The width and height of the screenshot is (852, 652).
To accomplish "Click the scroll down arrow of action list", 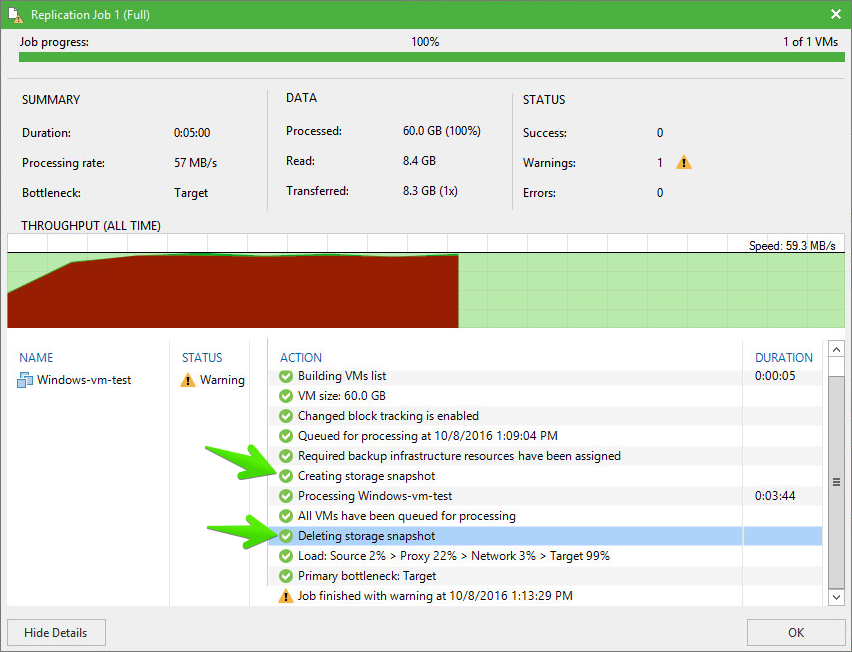I will coord(836,597).
